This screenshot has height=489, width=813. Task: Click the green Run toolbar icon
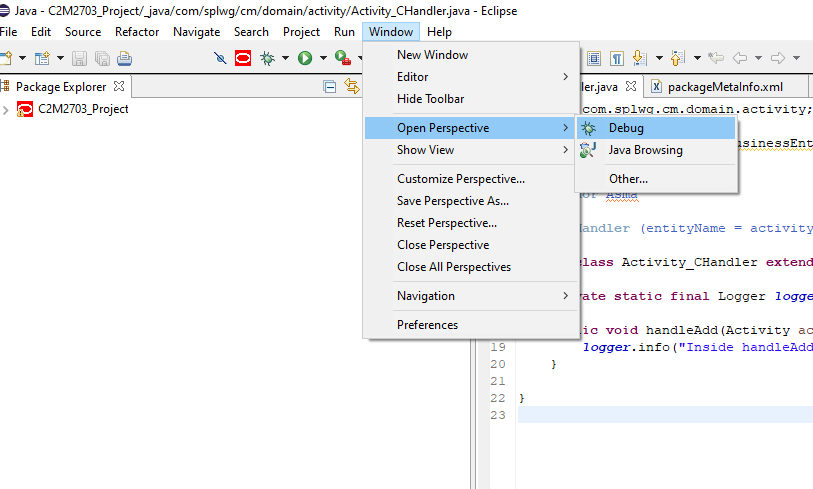[305, 58]
